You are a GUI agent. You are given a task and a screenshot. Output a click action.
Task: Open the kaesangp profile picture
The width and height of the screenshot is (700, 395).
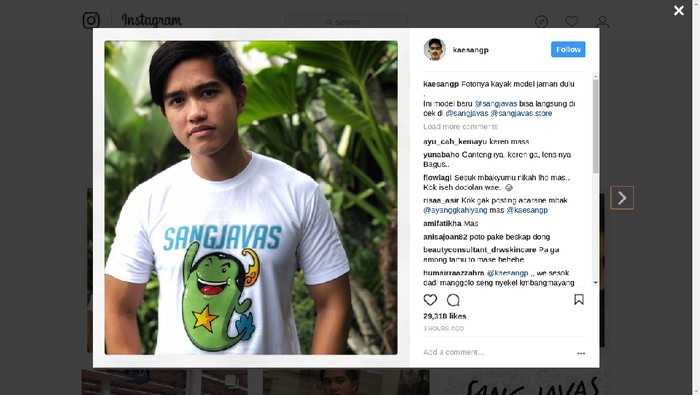[434, 49]
